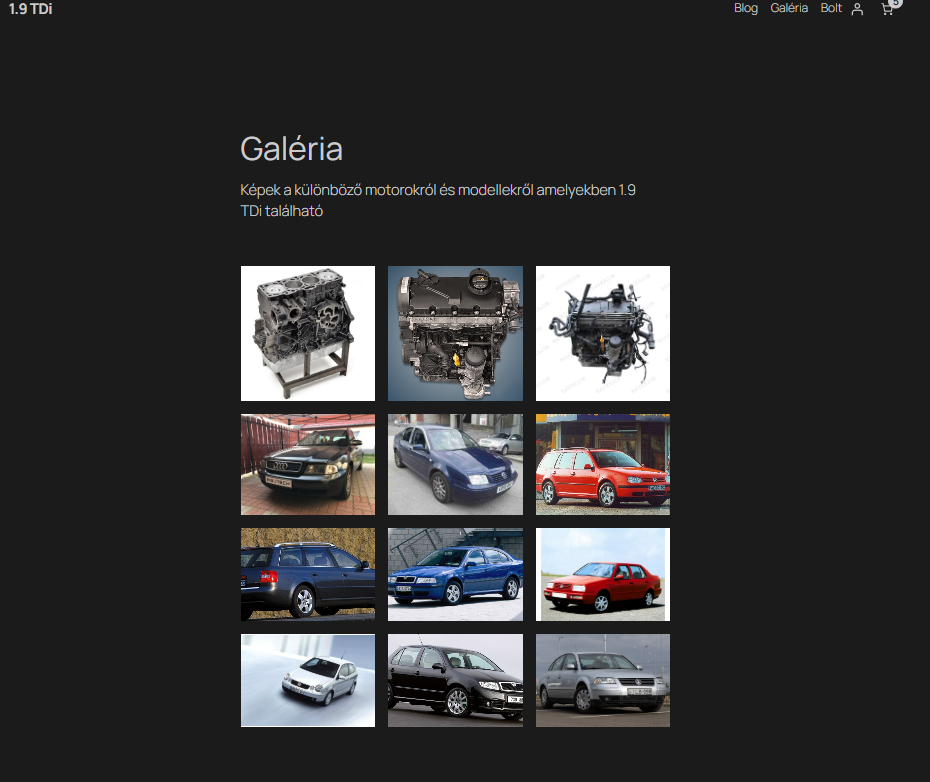Click the 1.9 TDi site logo
The height and width of the screenshot is (782, 930).
coord(31,9)
